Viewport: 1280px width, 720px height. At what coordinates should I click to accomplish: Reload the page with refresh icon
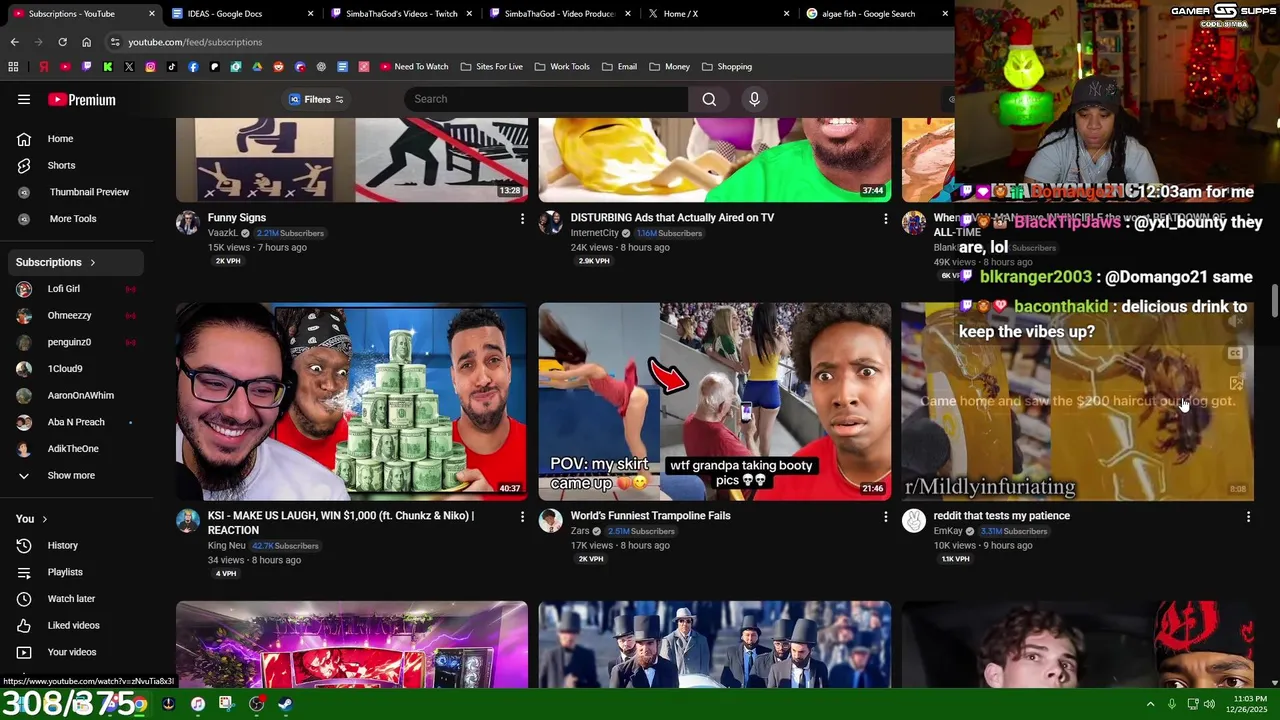62,42
